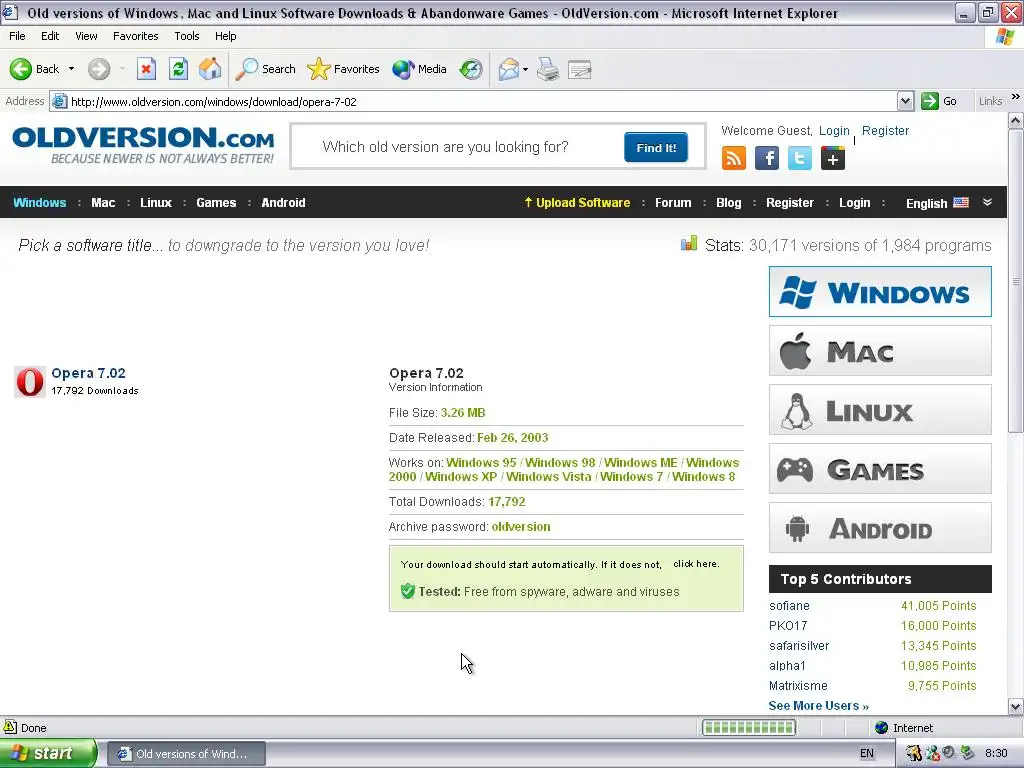Click the page scrollbar up arrow

(1016, 120)
